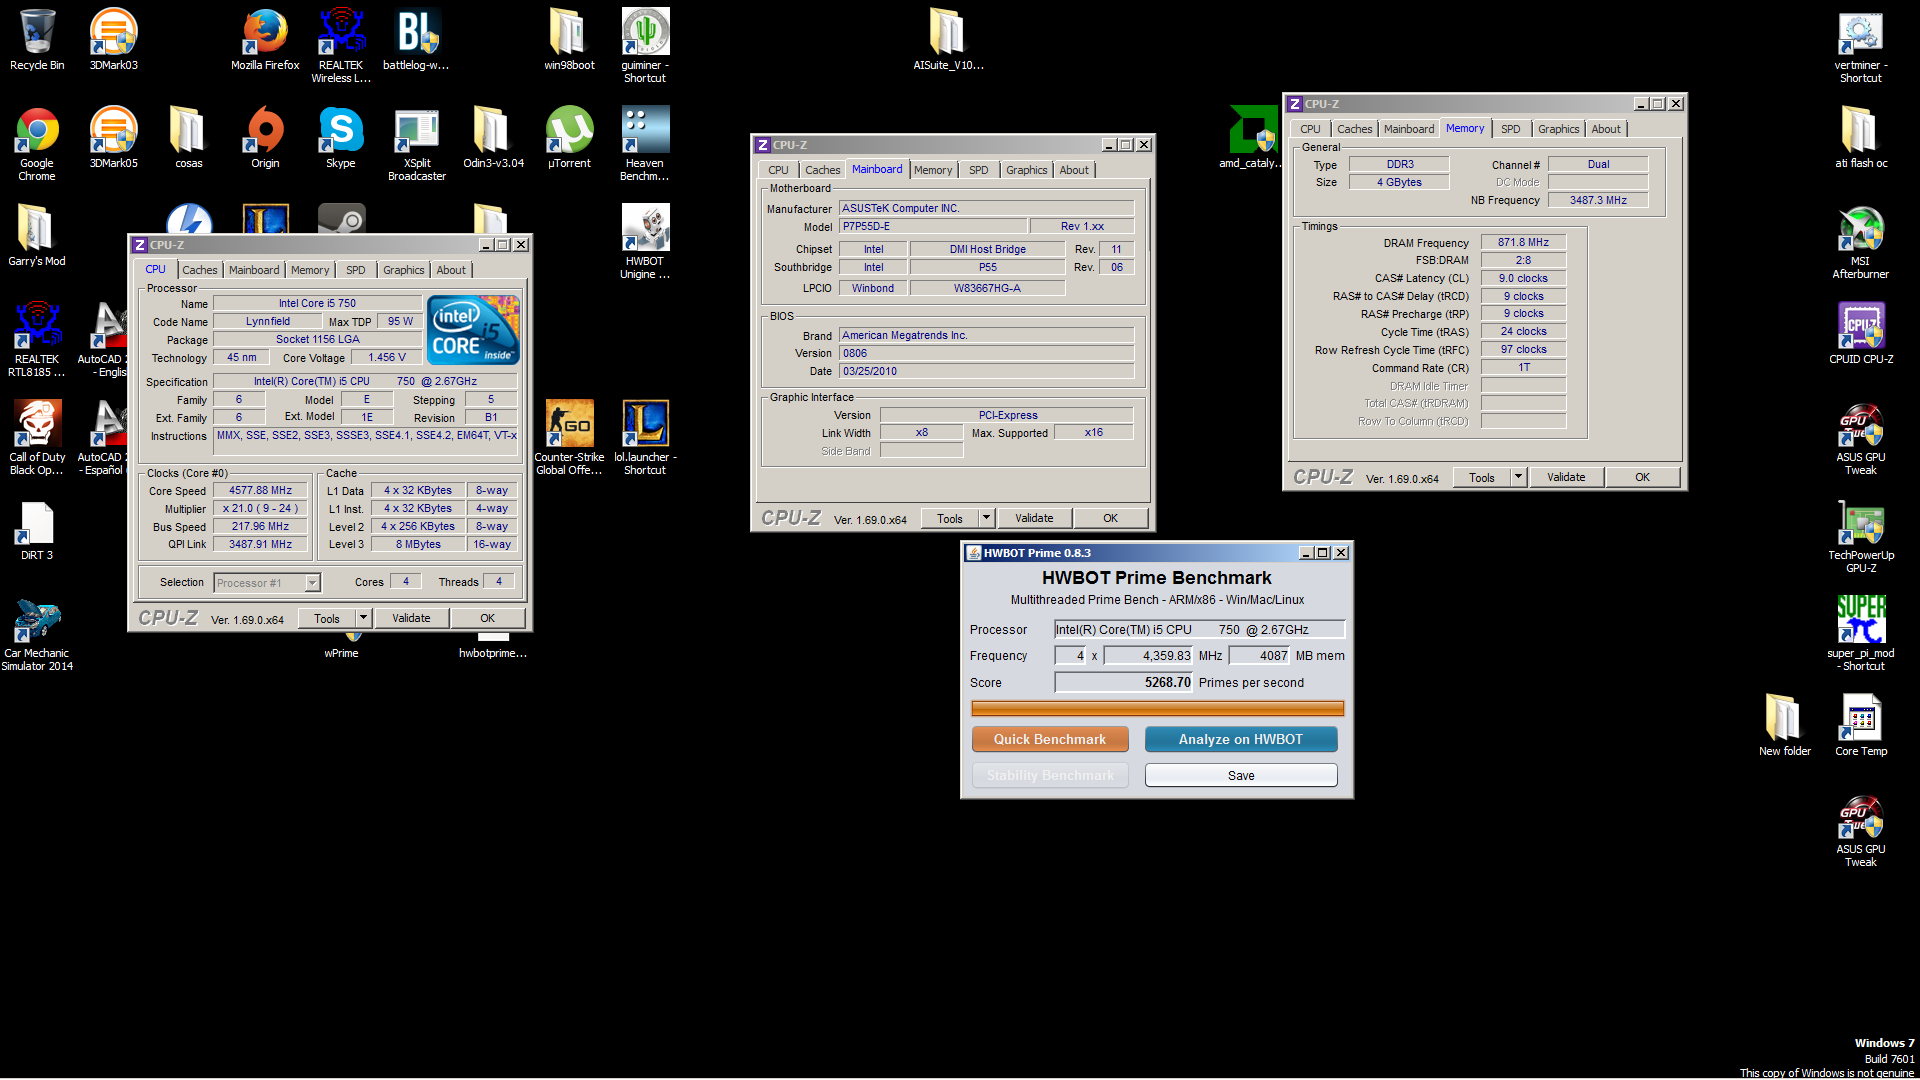Click Core Speed value 4577.88 MHz

pyautogui.click(x=260, y=490)
